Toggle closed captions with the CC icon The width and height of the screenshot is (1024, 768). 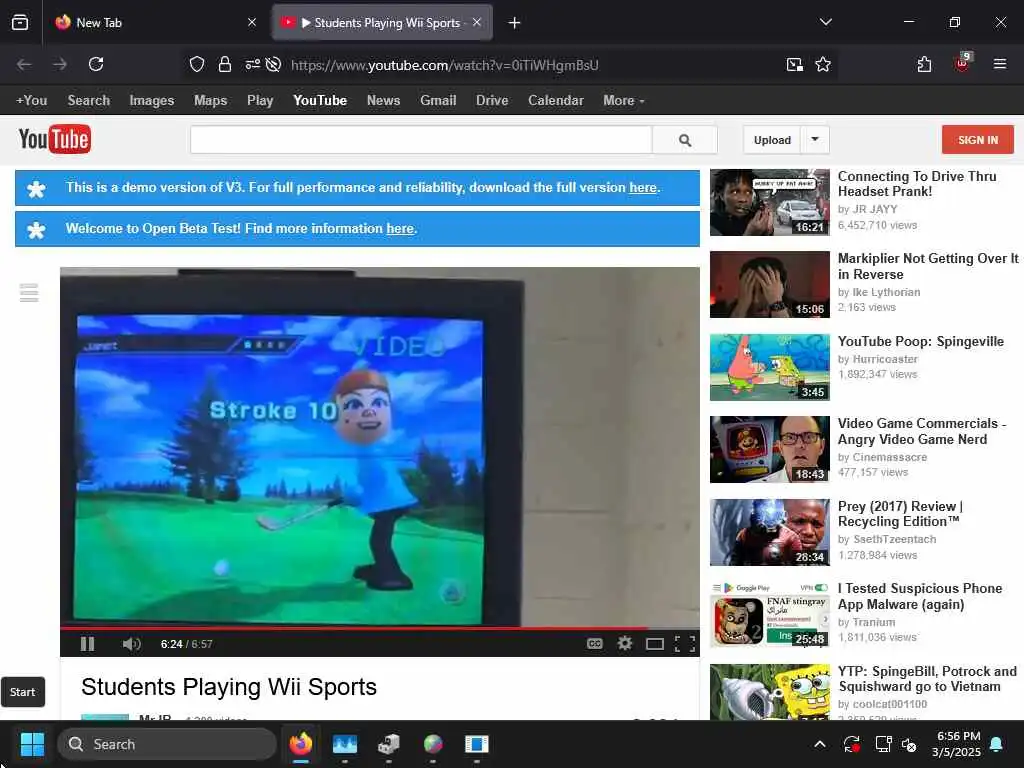pos(594,644)
